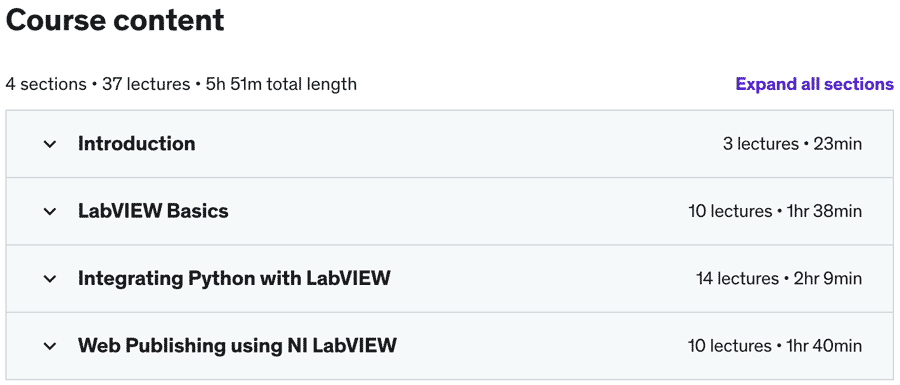Viewport: 900px width, 385px height.
Task: Expand the Introduction section chevron
Action: [50, 144]
